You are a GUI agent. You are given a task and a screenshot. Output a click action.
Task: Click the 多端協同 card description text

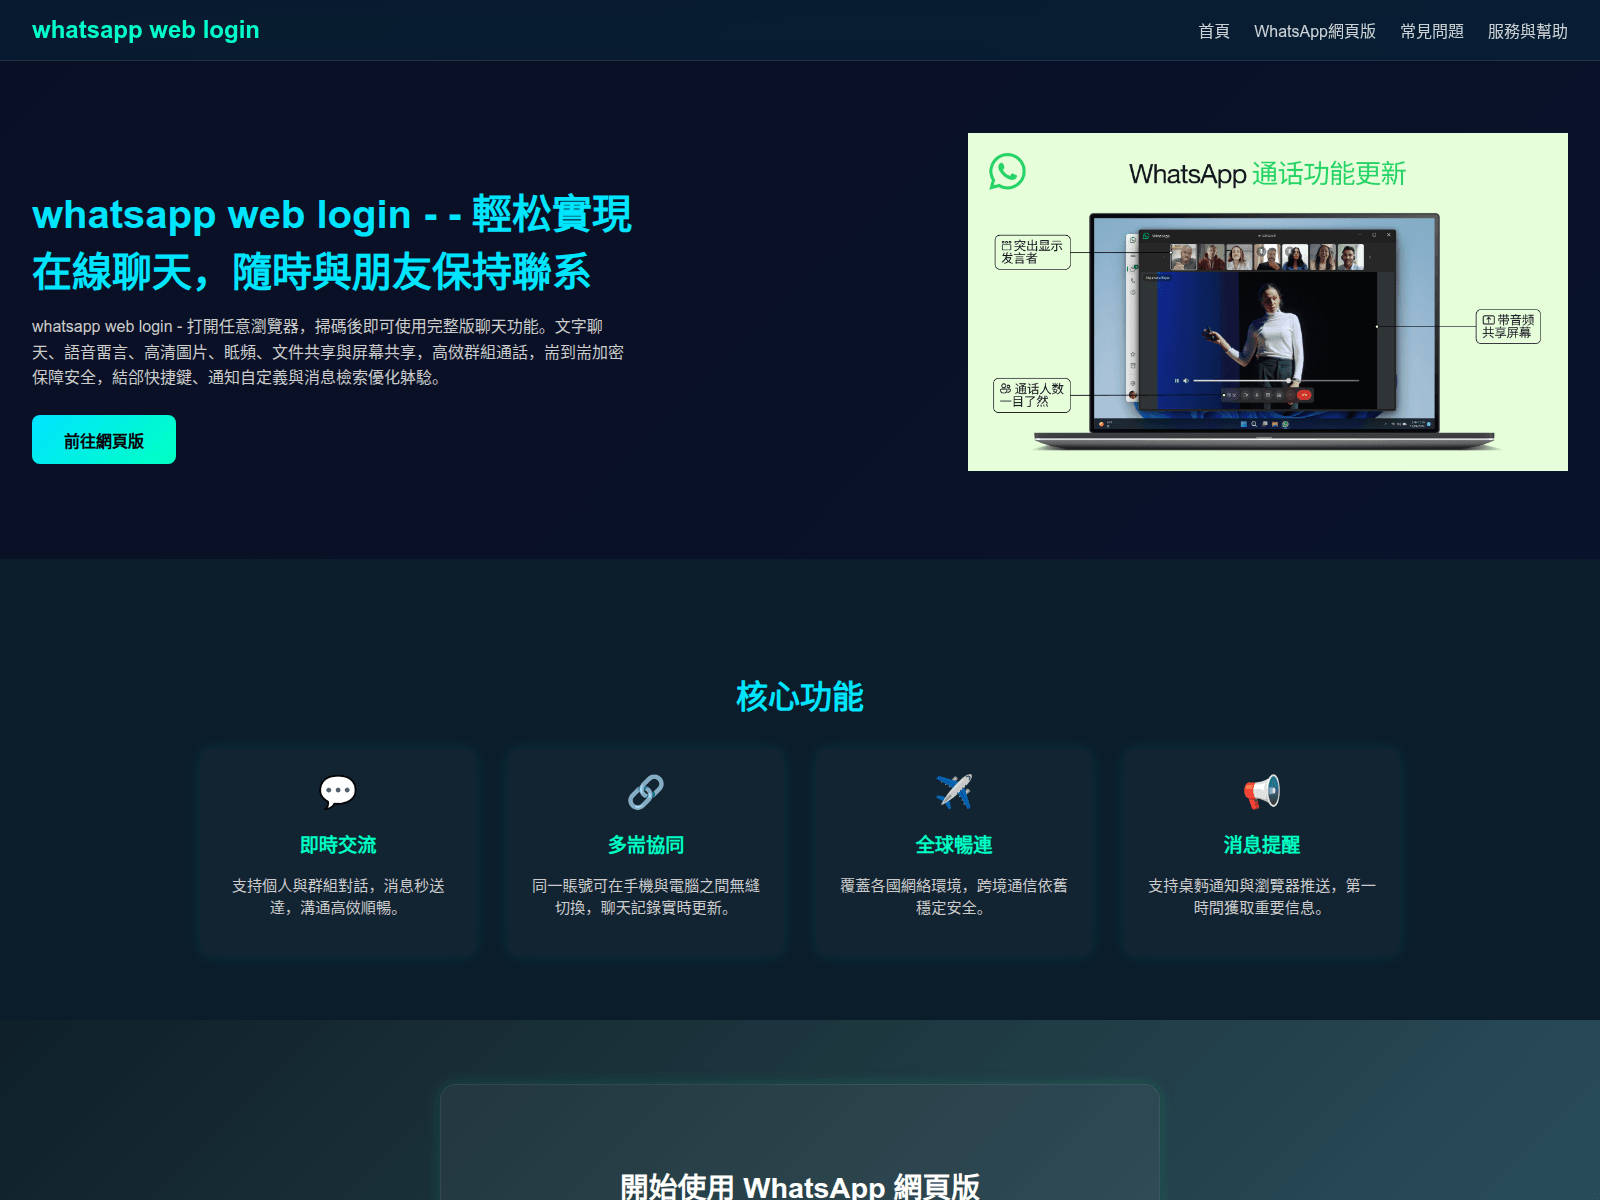(646, 897)
